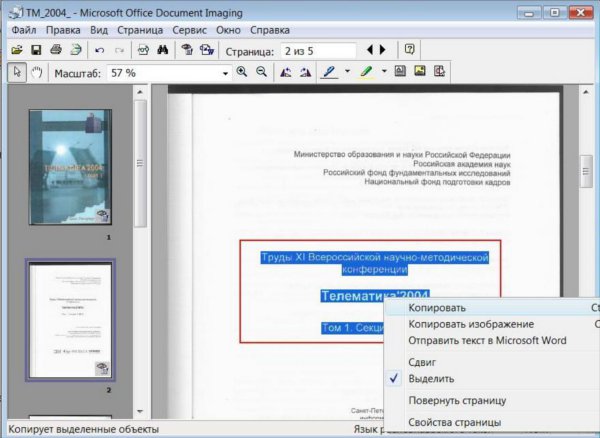Viewport: 600px width, 438px height.
Task: Click the document view scroll up arrow
Action: point(586,92)
